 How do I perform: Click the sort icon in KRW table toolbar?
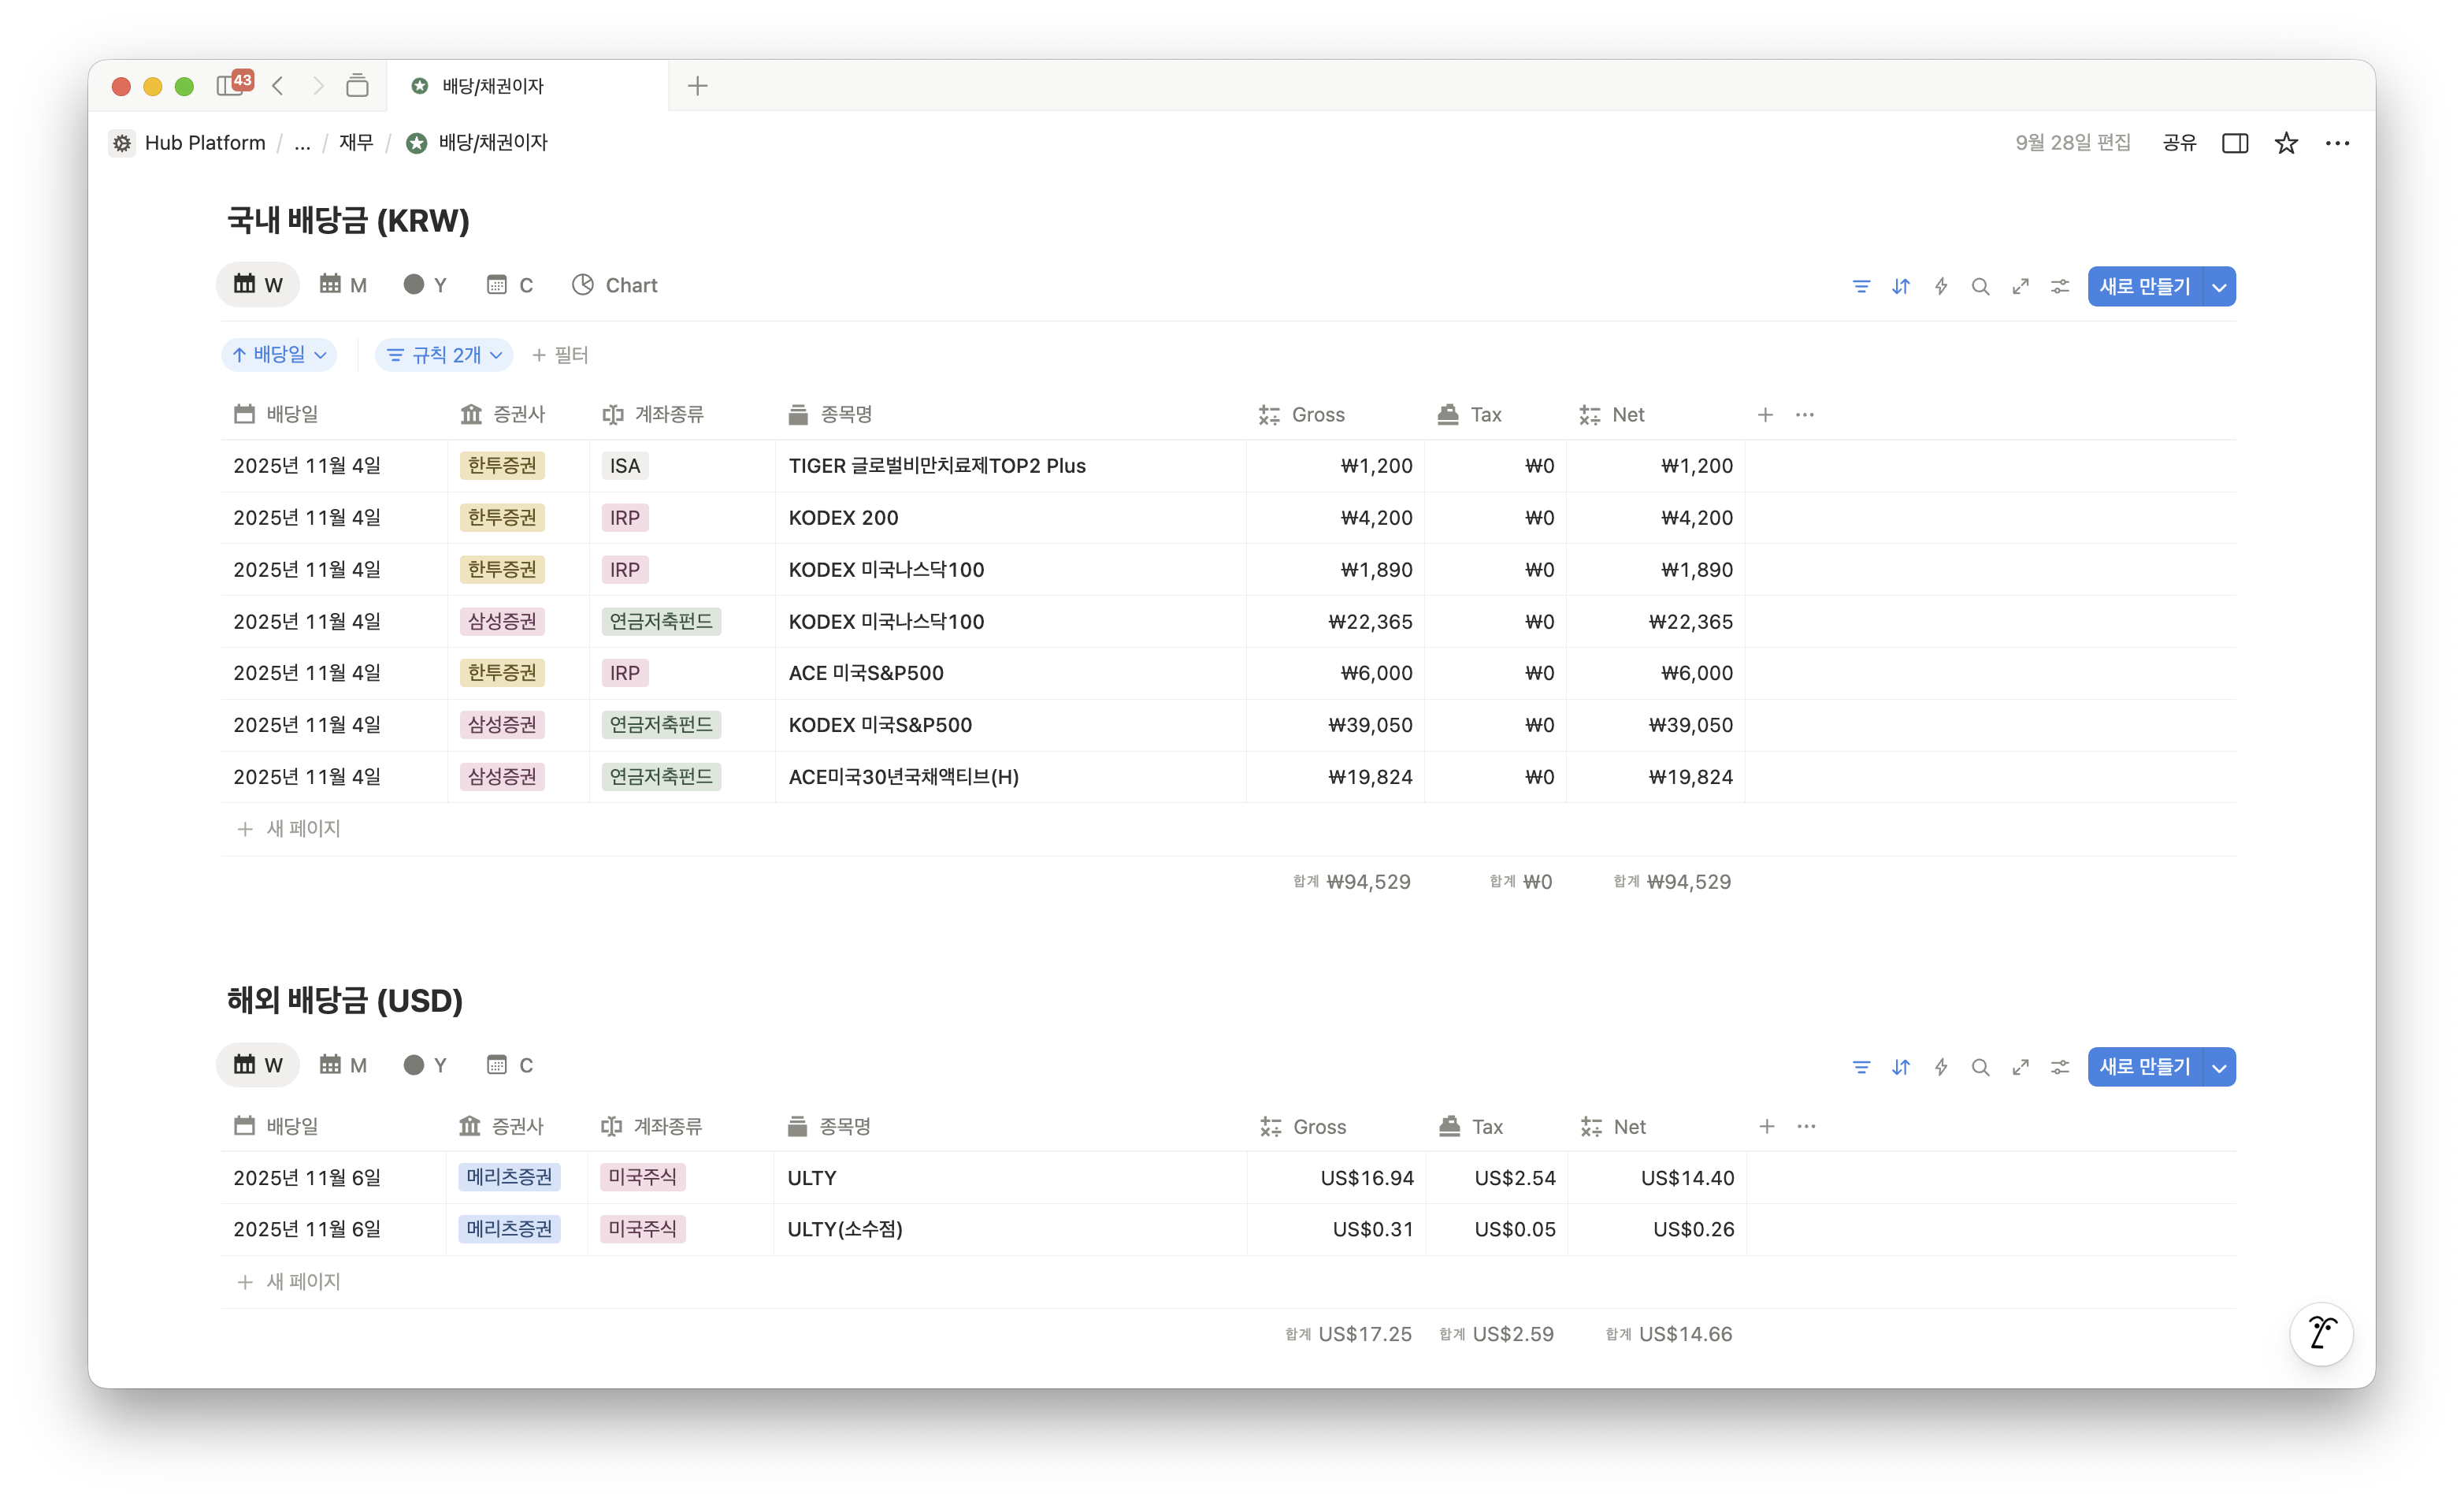coord(1901,287)
